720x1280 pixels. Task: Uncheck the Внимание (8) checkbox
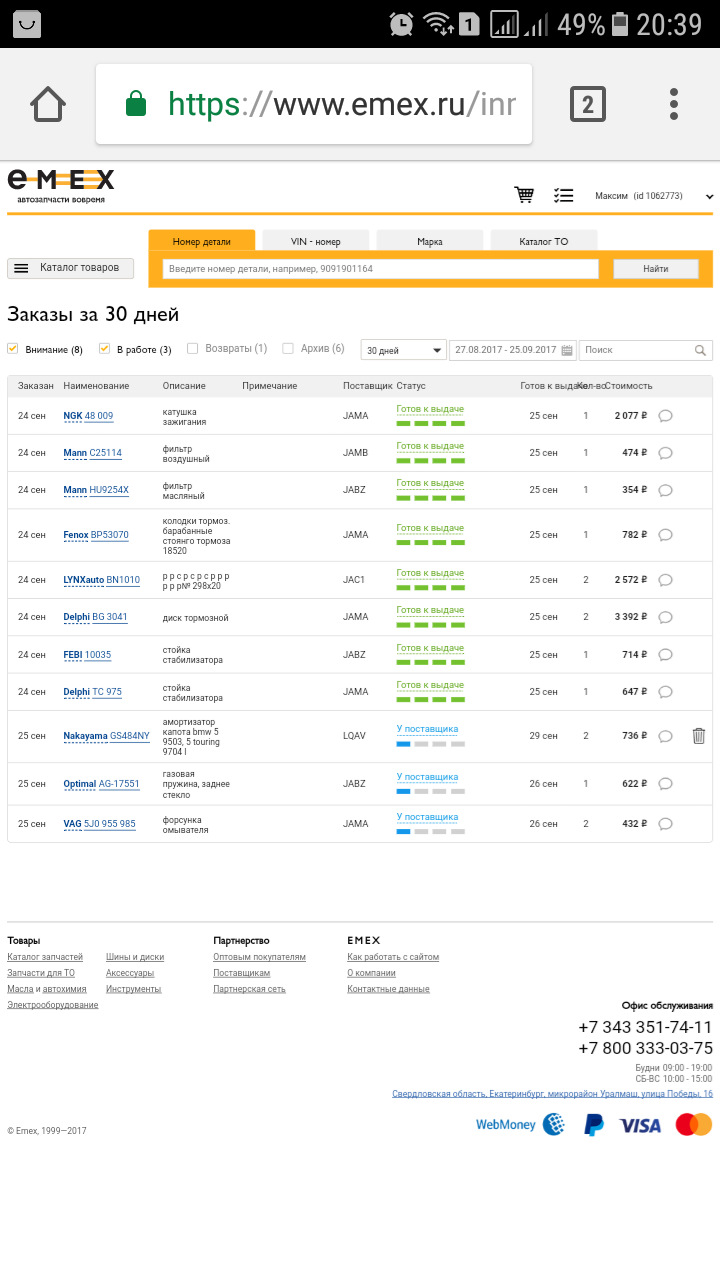point(13,348)
